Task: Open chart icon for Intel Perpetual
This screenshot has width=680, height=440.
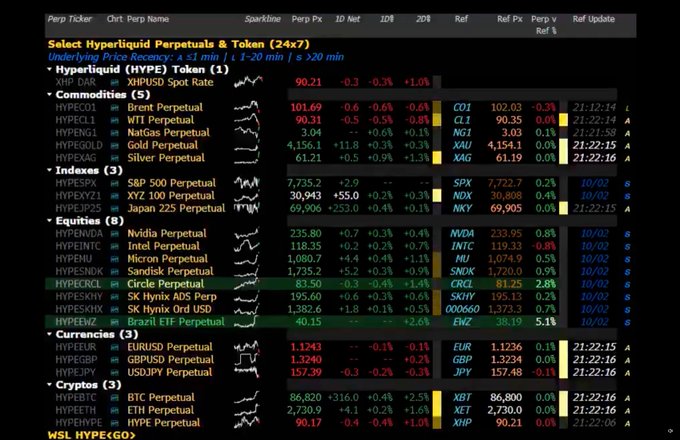Action: [x=114, y=246]
